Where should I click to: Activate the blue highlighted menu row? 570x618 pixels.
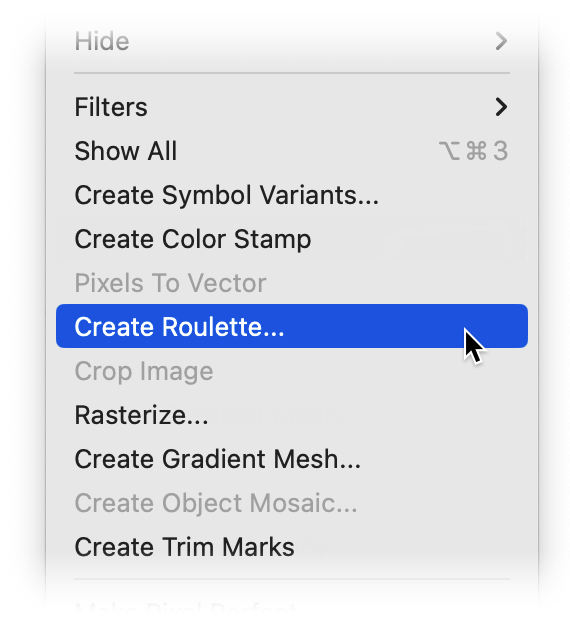coord(292,326)
